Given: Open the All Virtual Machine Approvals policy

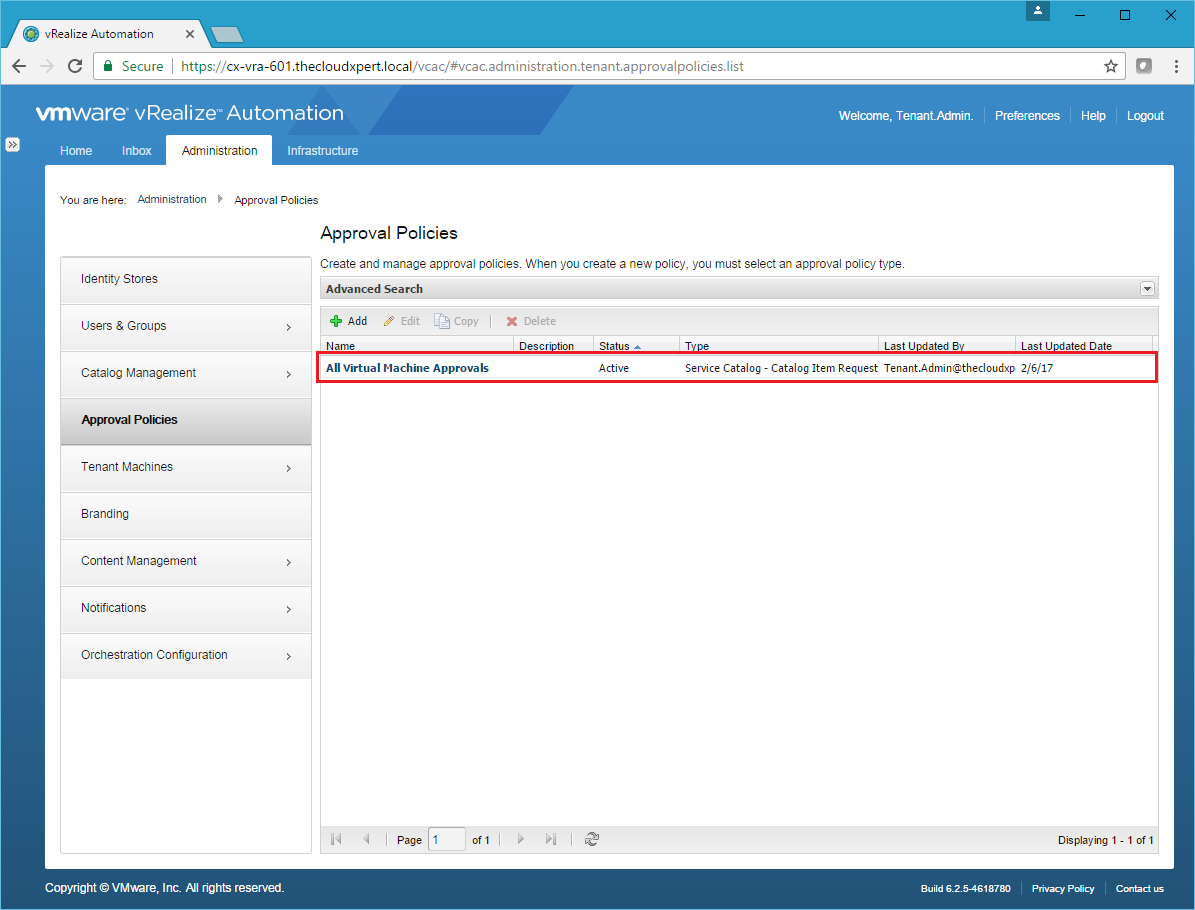Looking at the screenshot, I should (407, 368).
